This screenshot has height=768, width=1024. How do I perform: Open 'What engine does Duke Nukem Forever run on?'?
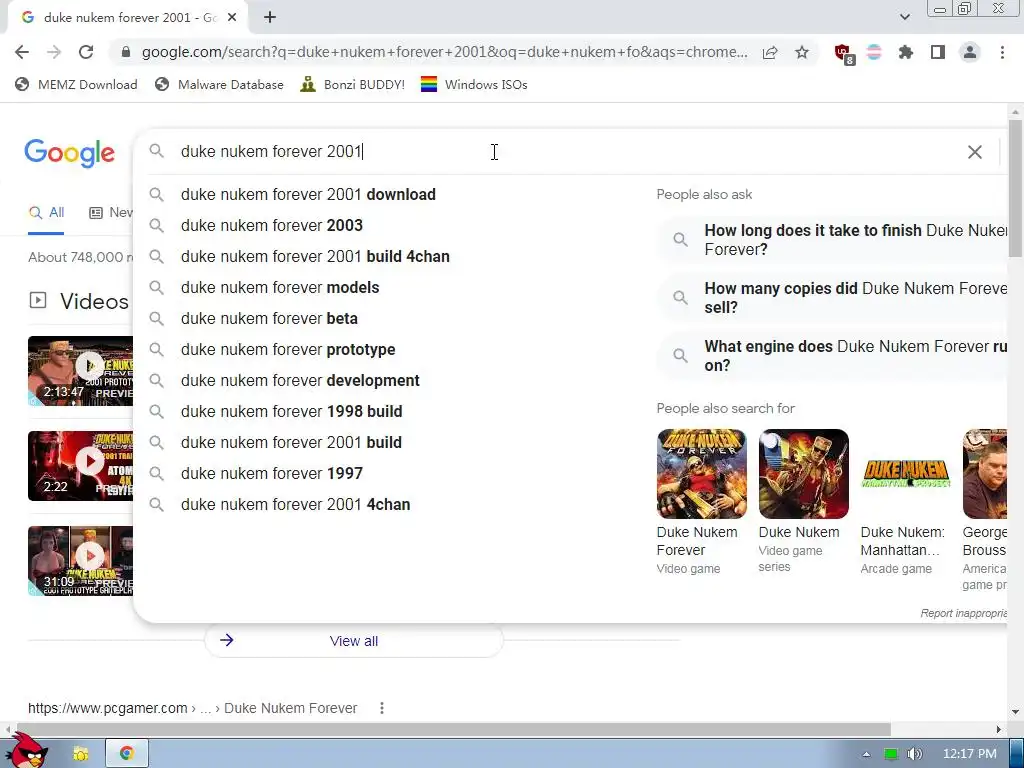pos(833,356)
